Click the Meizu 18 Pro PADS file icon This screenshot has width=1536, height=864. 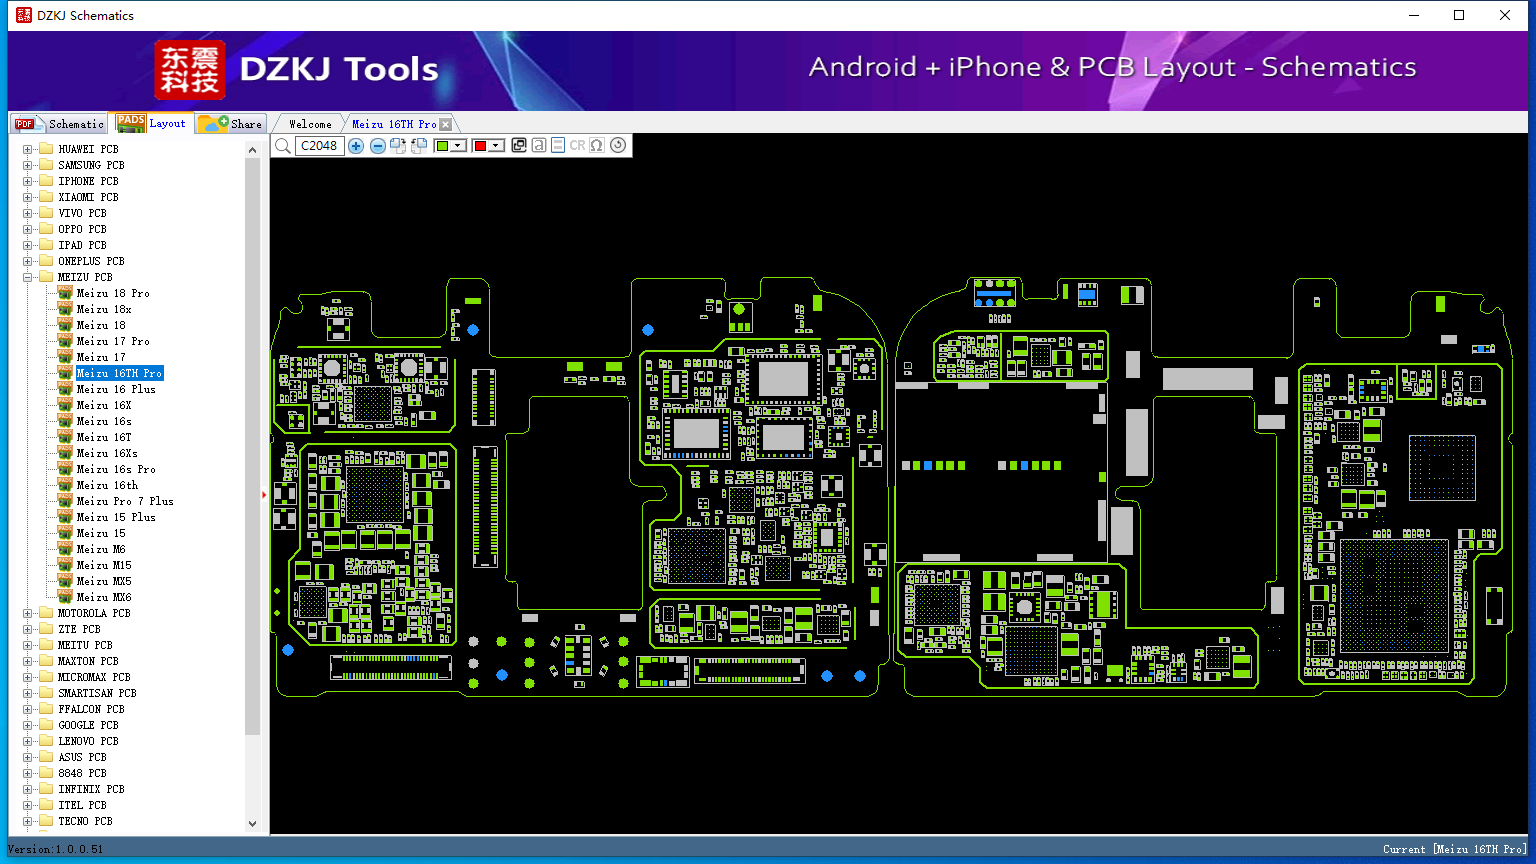coord(65,293)
